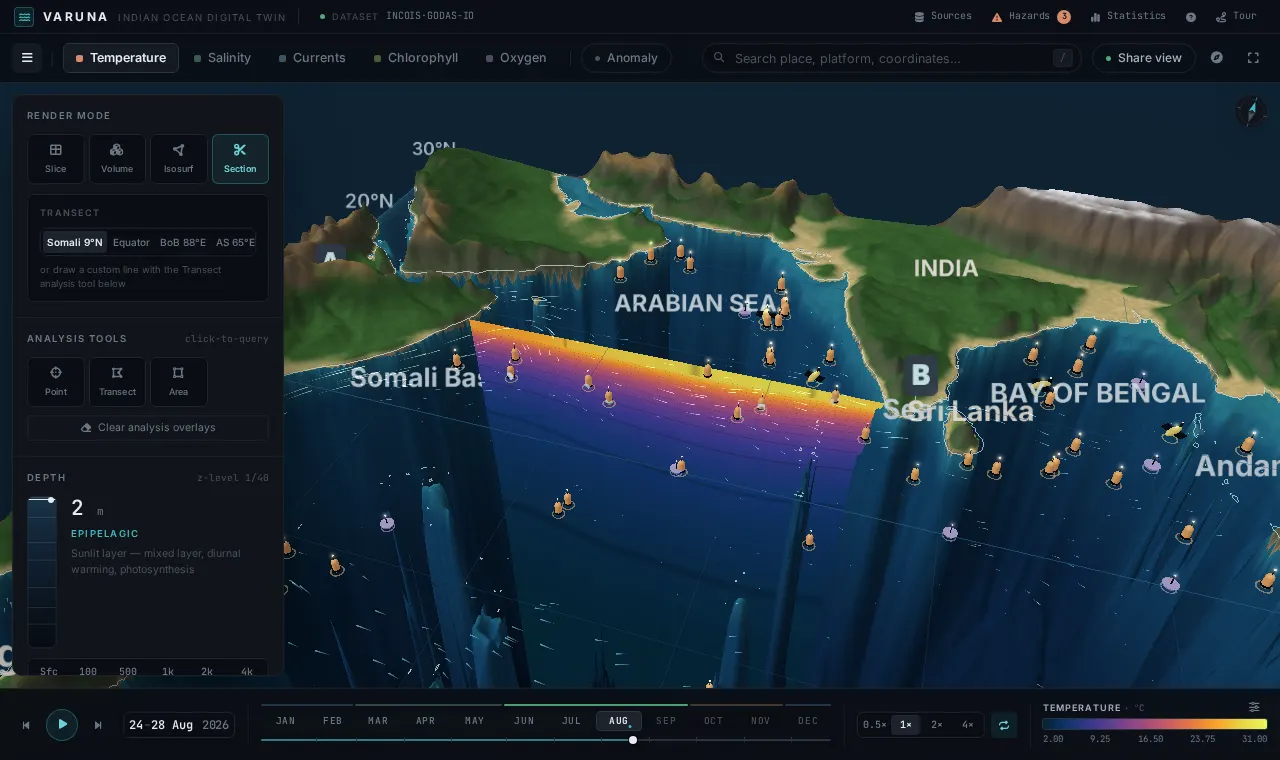1280x760 pixels.
Task: Open the Sources panel
Action: point(943,17)
